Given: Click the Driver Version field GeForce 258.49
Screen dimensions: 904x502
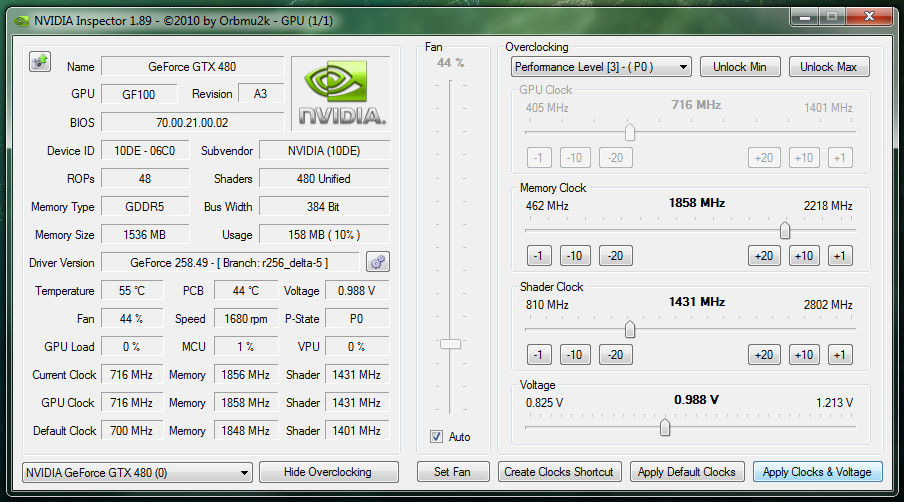Looking at the screenshot, I should tap(229, 263).
